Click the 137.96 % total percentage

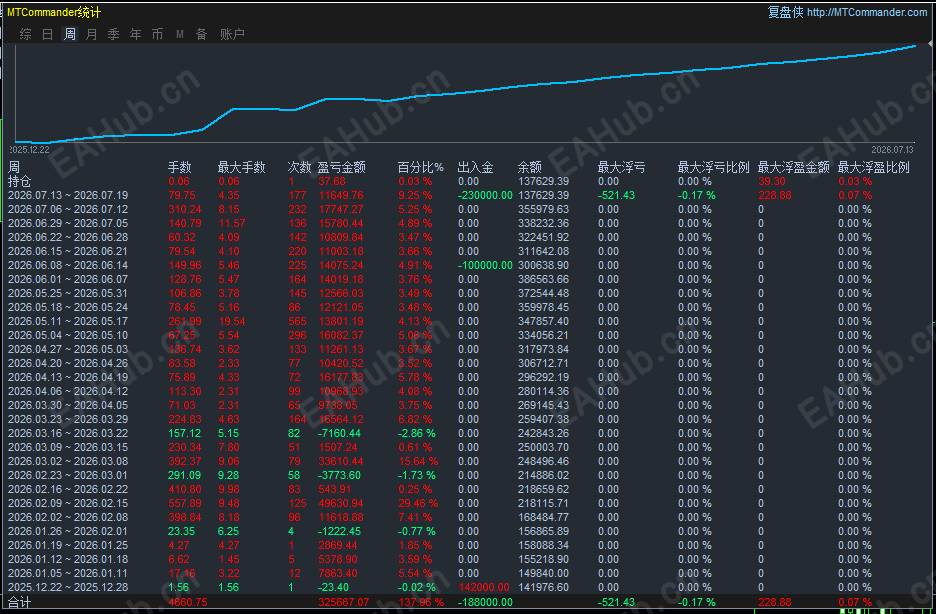[421, 603]
